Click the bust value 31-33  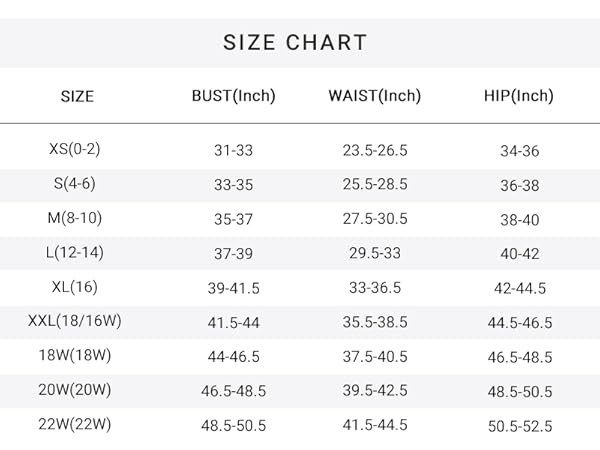click(x=233, y=150)
